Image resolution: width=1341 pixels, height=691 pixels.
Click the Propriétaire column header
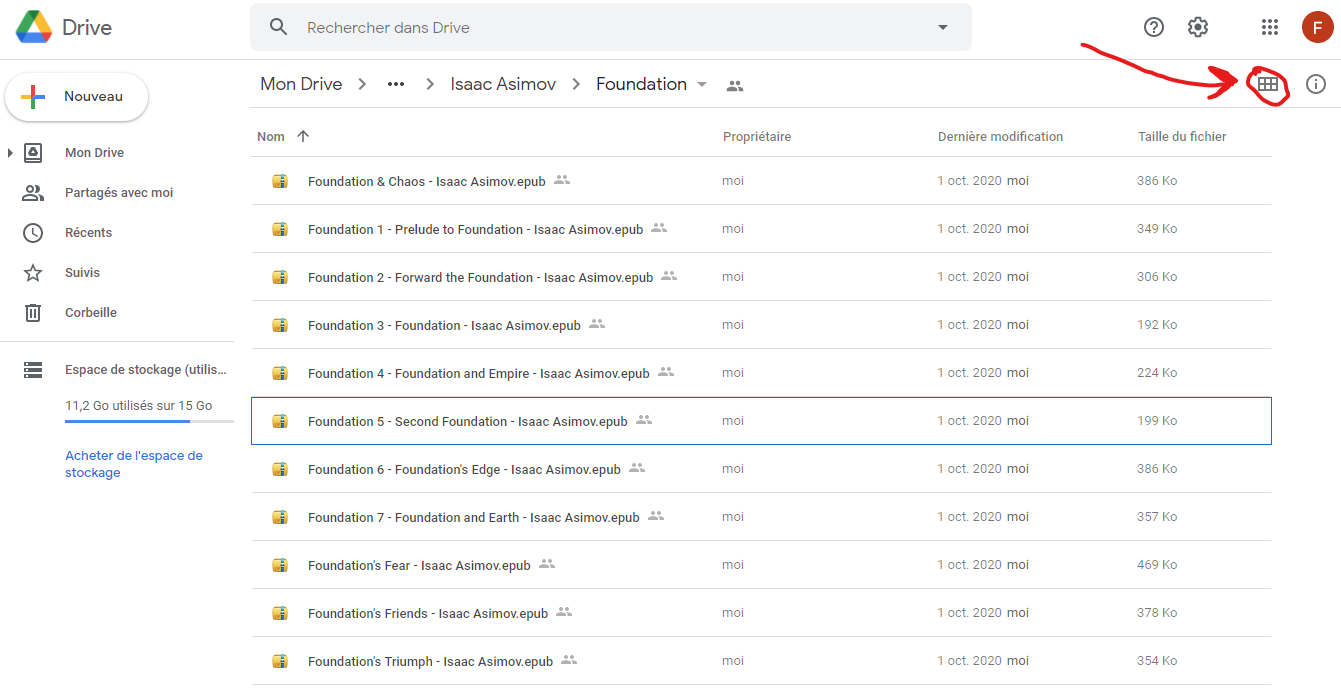(757, 137)
